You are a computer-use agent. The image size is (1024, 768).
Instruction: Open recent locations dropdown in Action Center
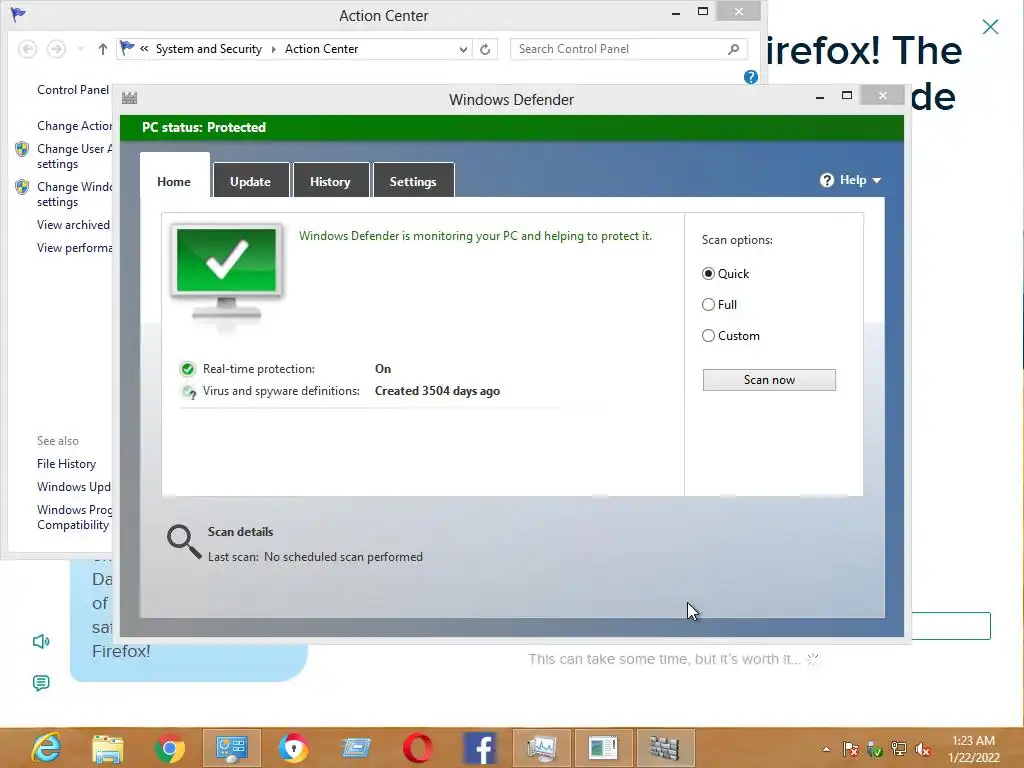click(x=80, y=49)
